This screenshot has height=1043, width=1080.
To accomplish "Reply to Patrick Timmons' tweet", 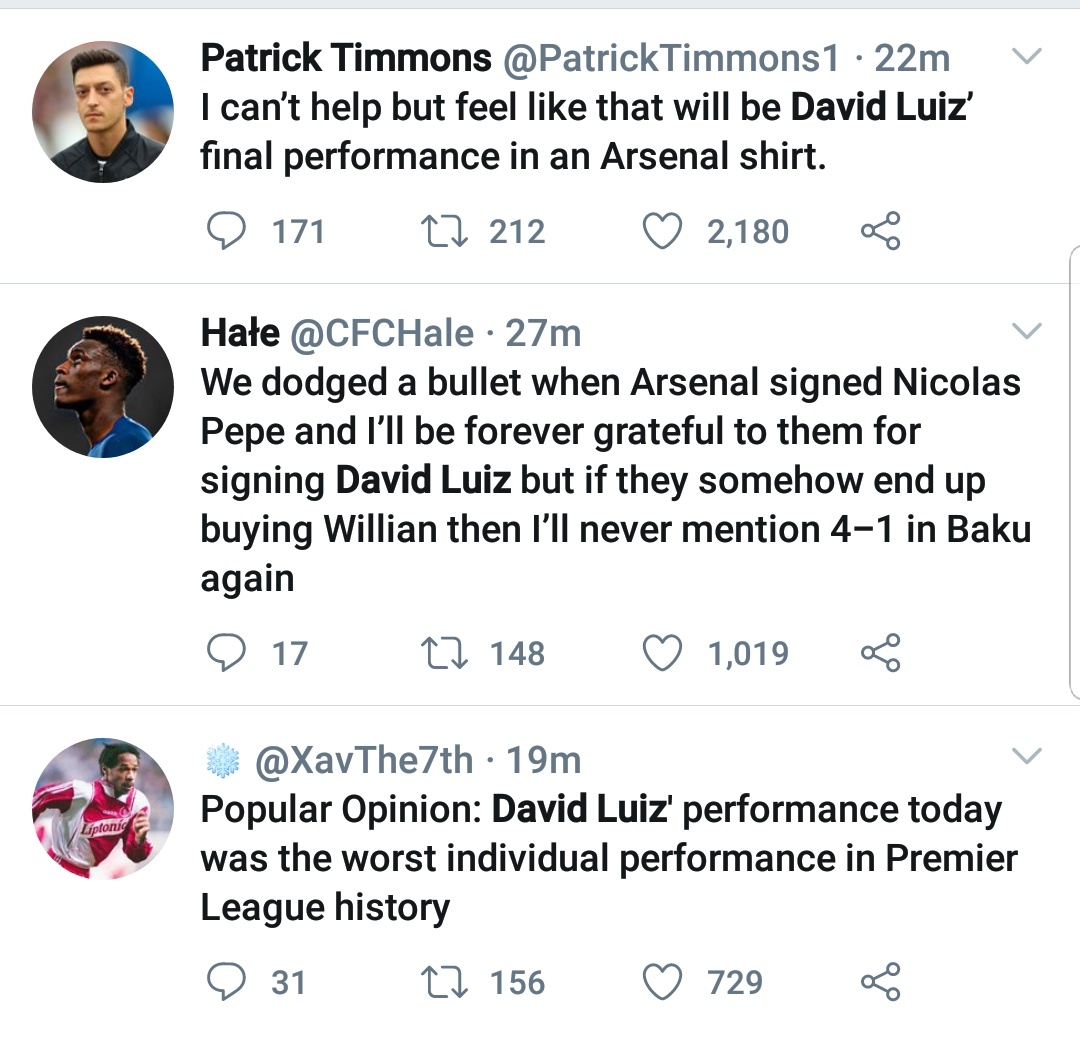I will tap(226, 232).
